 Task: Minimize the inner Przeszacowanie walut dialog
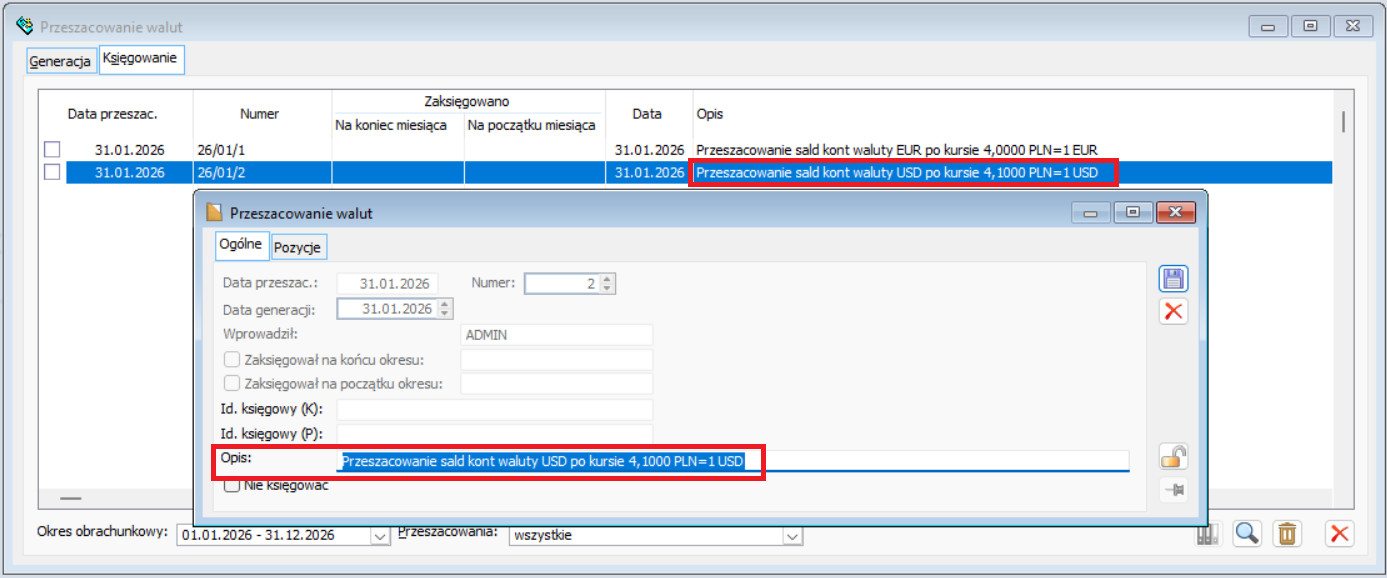pyautogui.click(x=1091, y=212)
